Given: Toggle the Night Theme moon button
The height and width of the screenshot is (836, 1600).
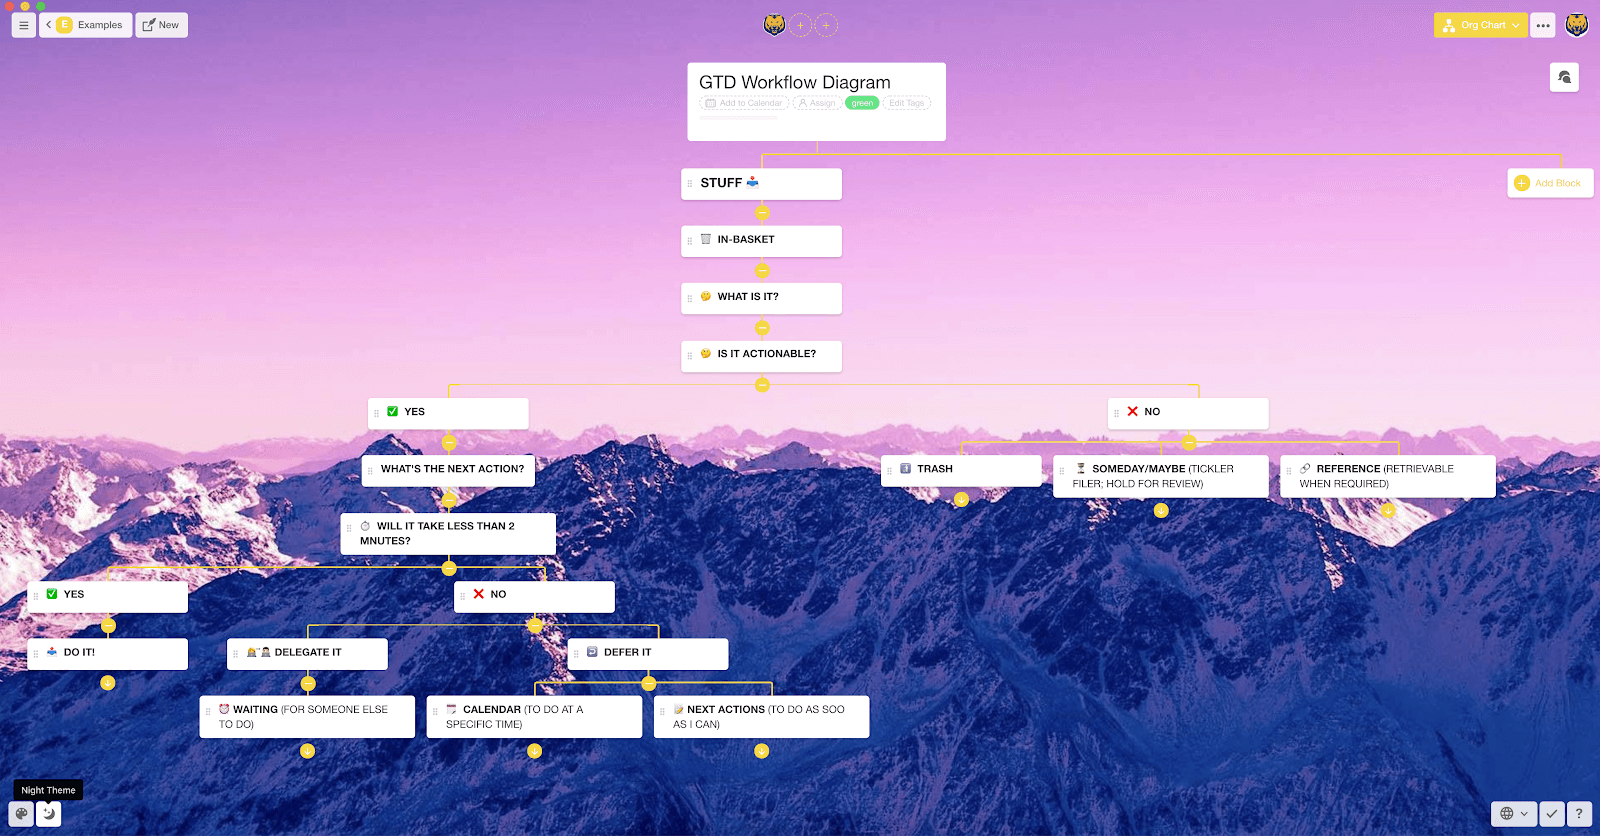Looking at the screenshot, I should point(48,814).
